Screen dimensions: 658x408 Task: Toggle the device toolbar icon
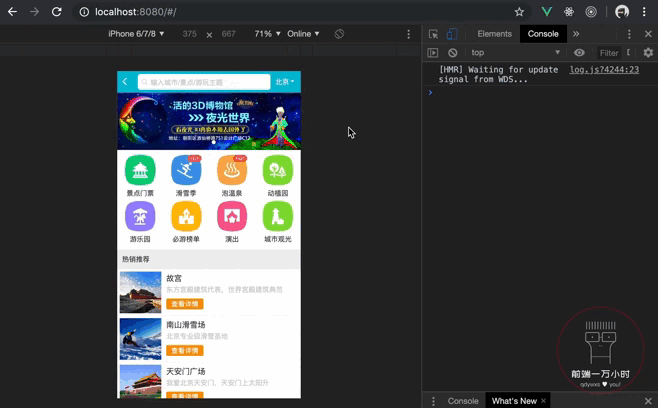pos(452,34)
